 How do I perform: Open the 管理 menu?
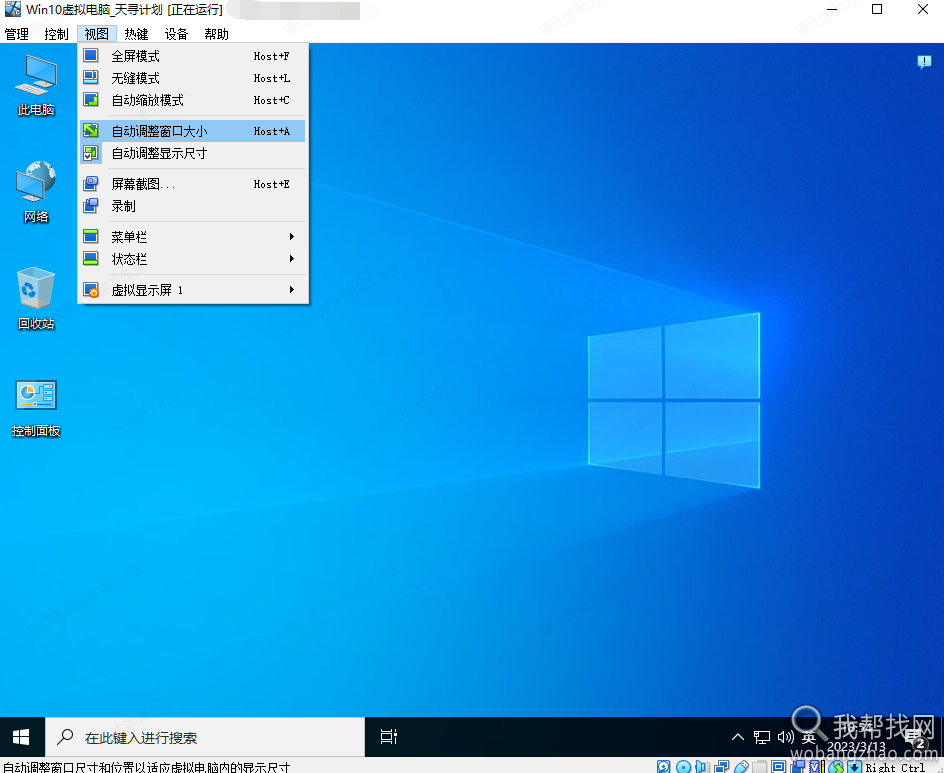pos(16,34)
